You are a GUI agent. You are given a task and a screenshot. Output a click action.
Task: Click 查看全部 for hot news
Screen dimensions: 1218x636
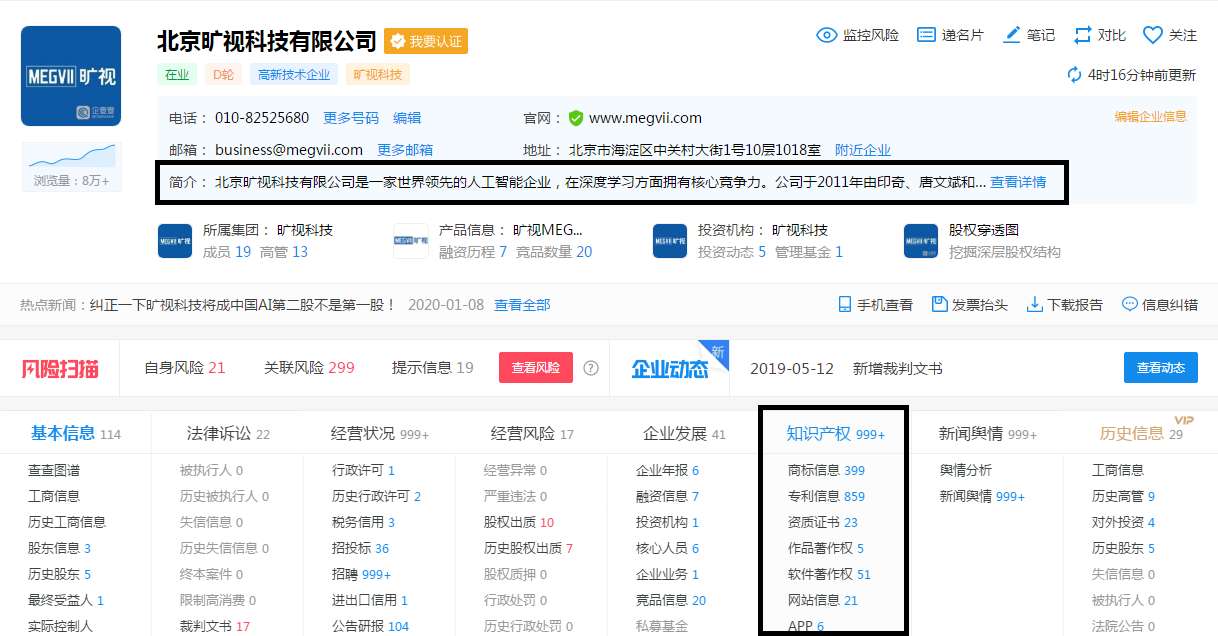point(522,305)
